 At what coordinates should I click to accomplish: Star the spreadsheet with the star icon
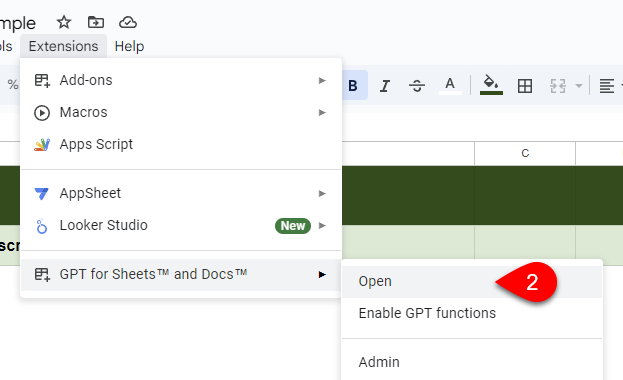click(x=64, y=22)
